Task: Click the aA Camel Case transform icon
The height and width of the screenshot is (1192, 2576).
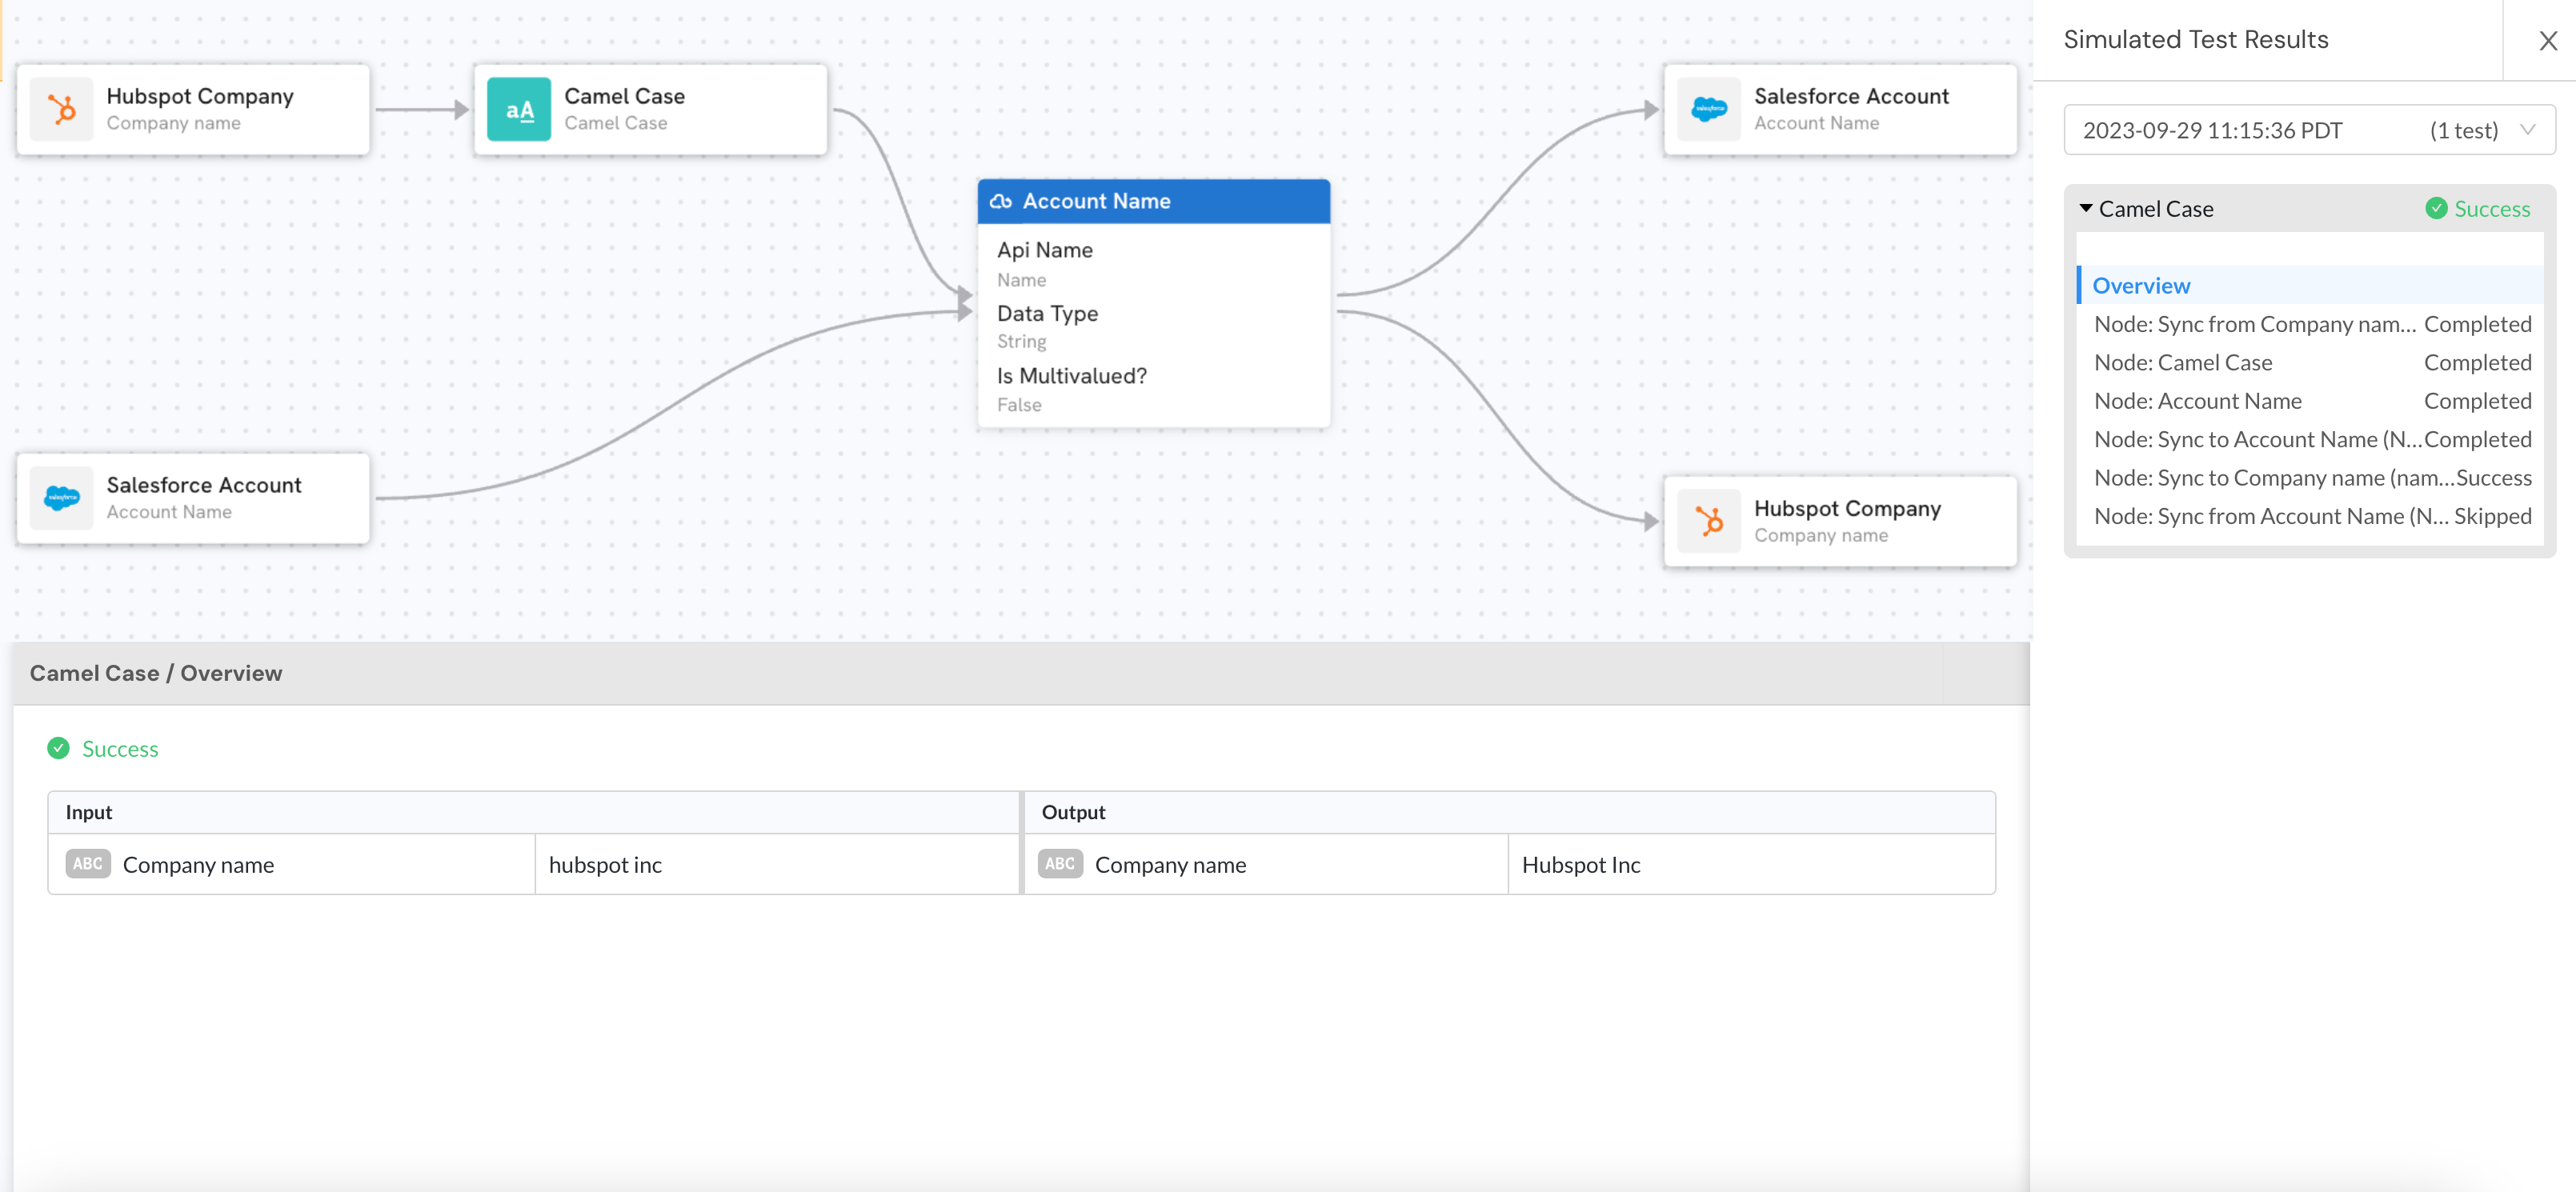Action: coord(519,109)
